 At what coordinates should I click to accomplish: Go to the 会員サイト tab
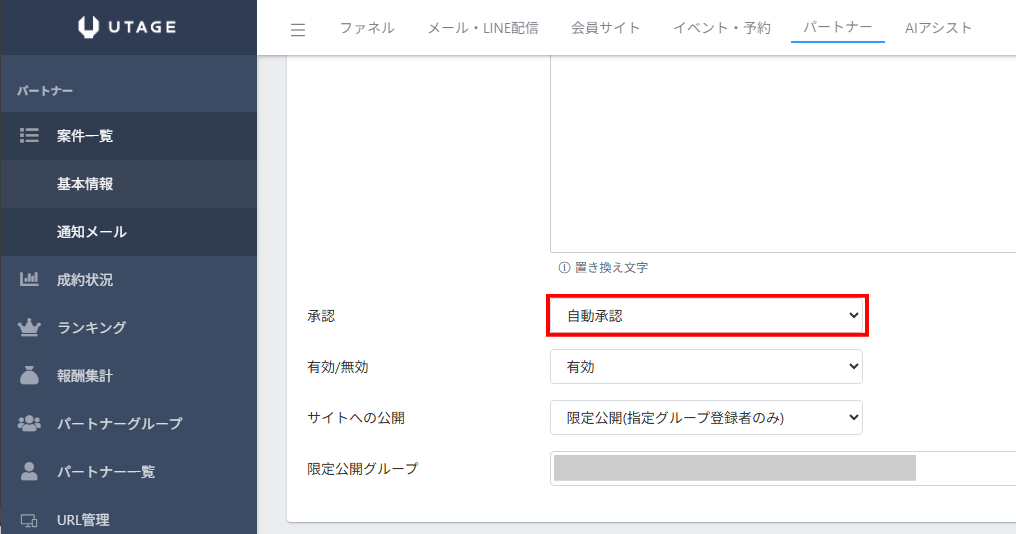pos(605,28)
